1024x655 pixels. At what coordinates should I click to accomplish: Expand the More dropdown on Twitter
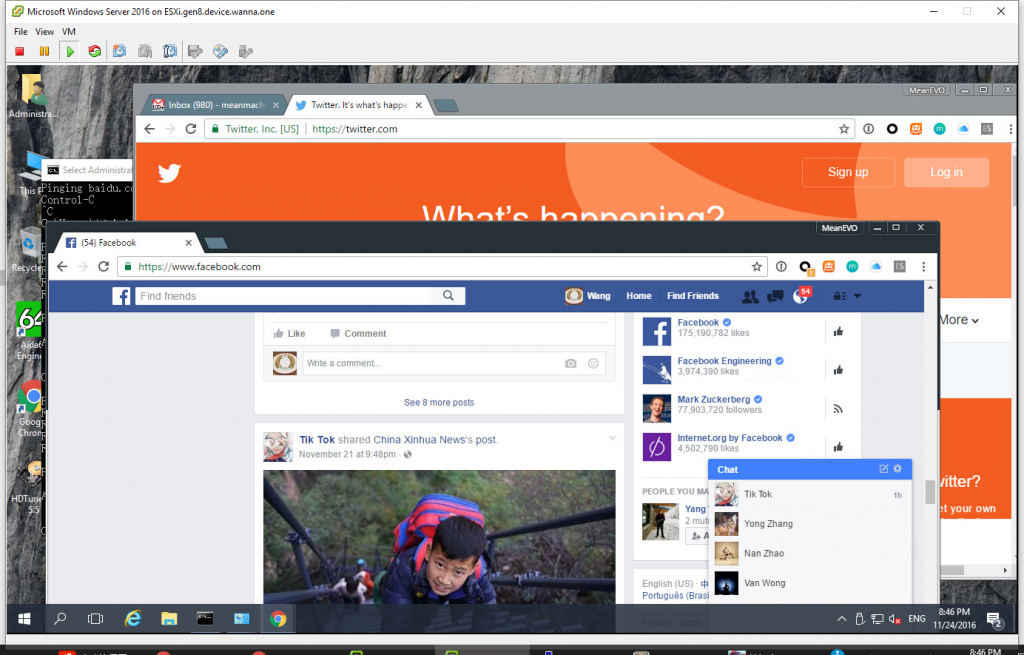point(958,320)
